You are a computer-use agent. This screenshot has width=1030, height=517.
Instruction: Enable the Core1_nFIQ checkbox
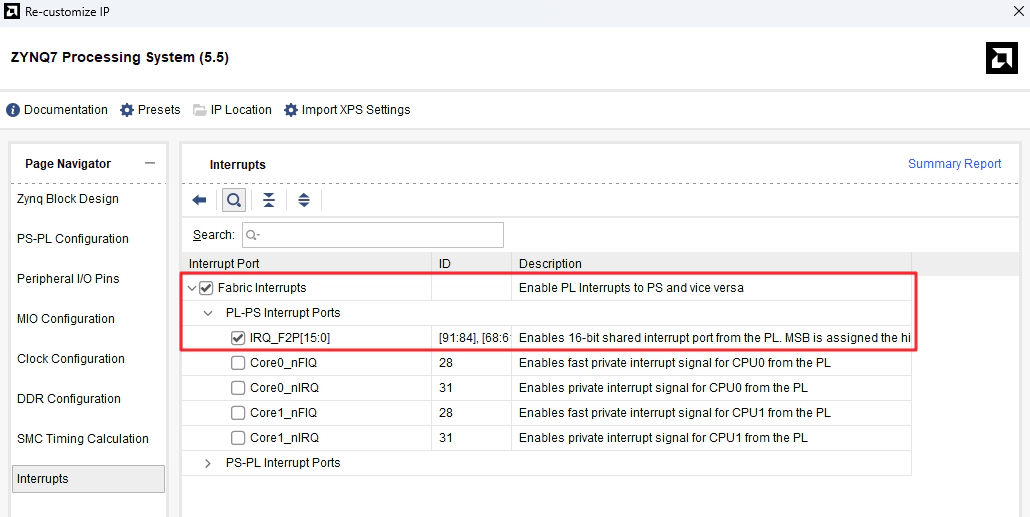[x=238, y=413]
